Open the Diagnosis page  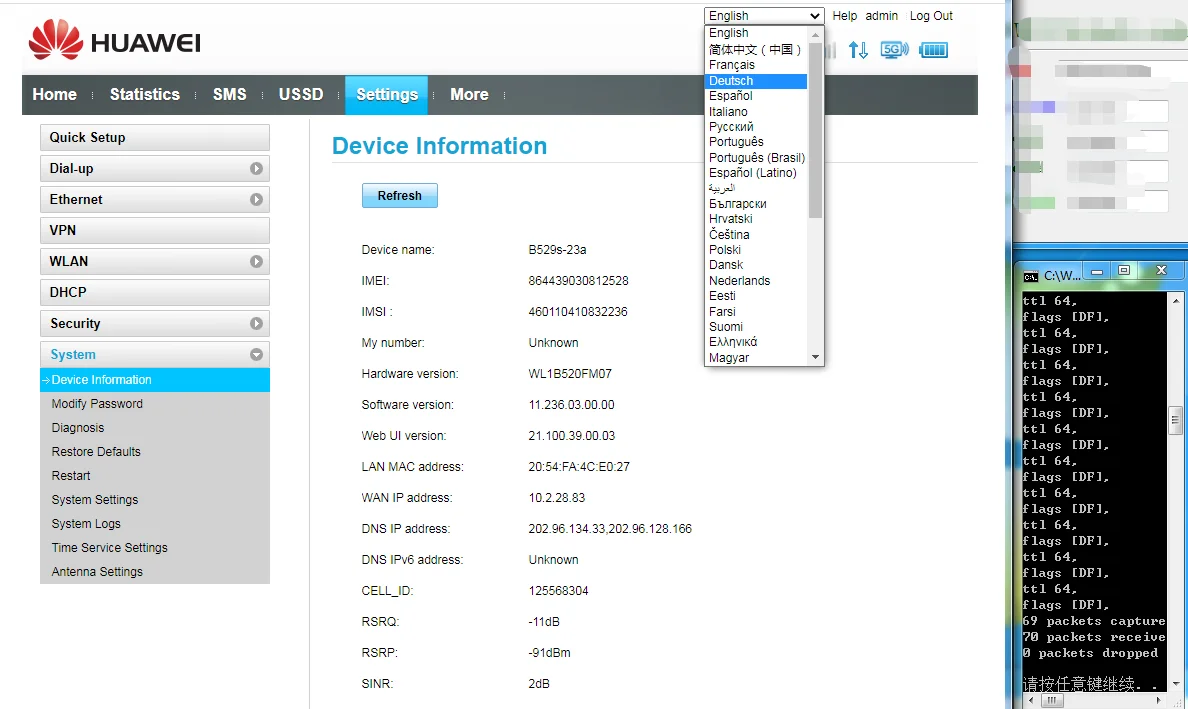point(78,428)
